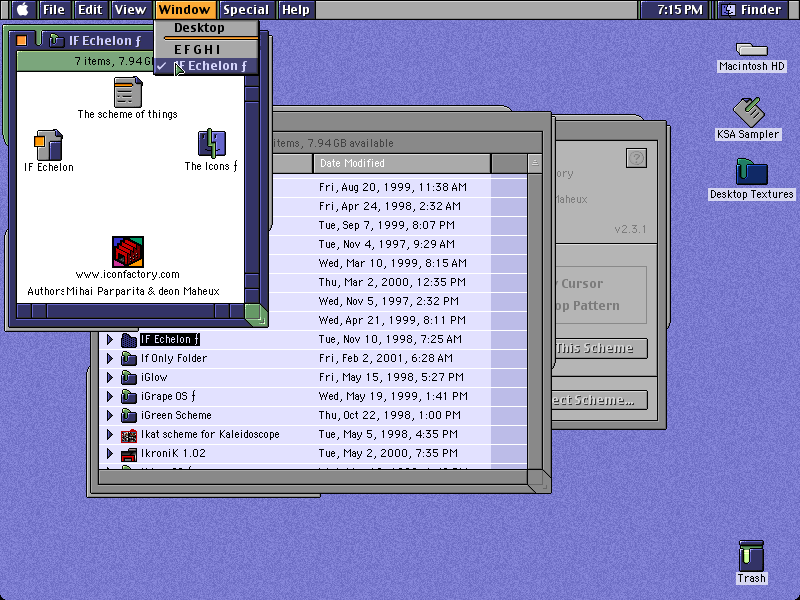Open the Apple menu
Viewport: 800px width, 600px height.
click(22, 9)
